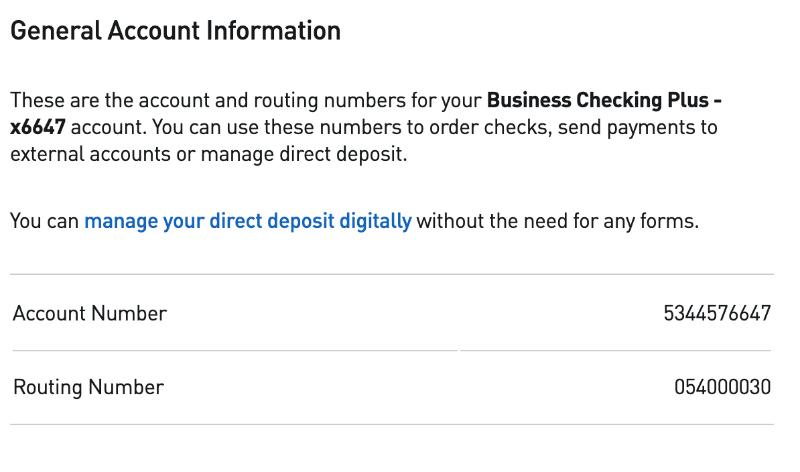Click the divider line below the Routing Number row
The image size is (800, 472).
pyautogui.click(x=392, y=424)
